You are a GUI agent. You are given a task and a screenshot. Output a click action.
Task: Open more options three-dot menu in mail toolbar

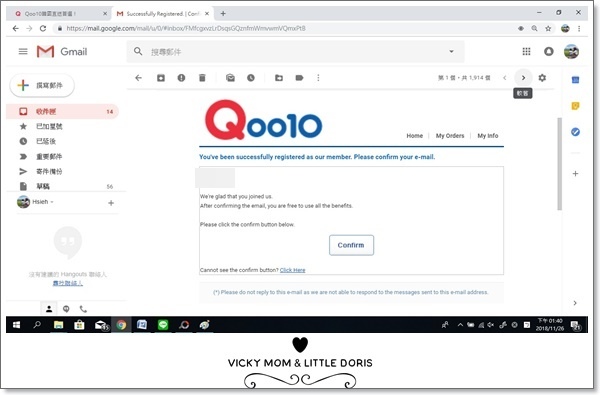pos(318,78)
